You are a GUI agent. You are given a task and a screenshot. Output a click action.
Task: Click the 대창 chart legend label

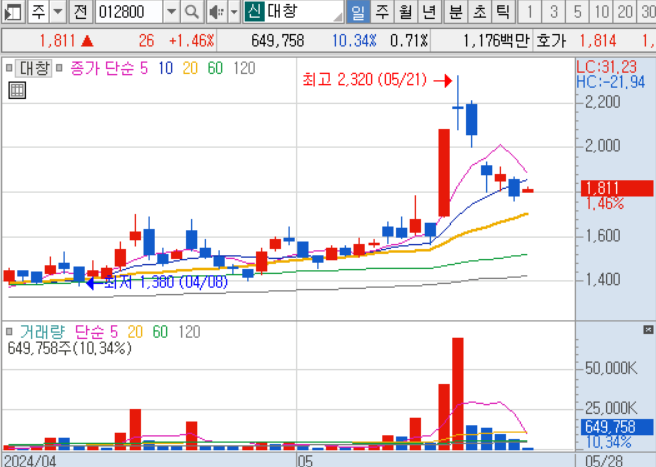coord(35,68)
